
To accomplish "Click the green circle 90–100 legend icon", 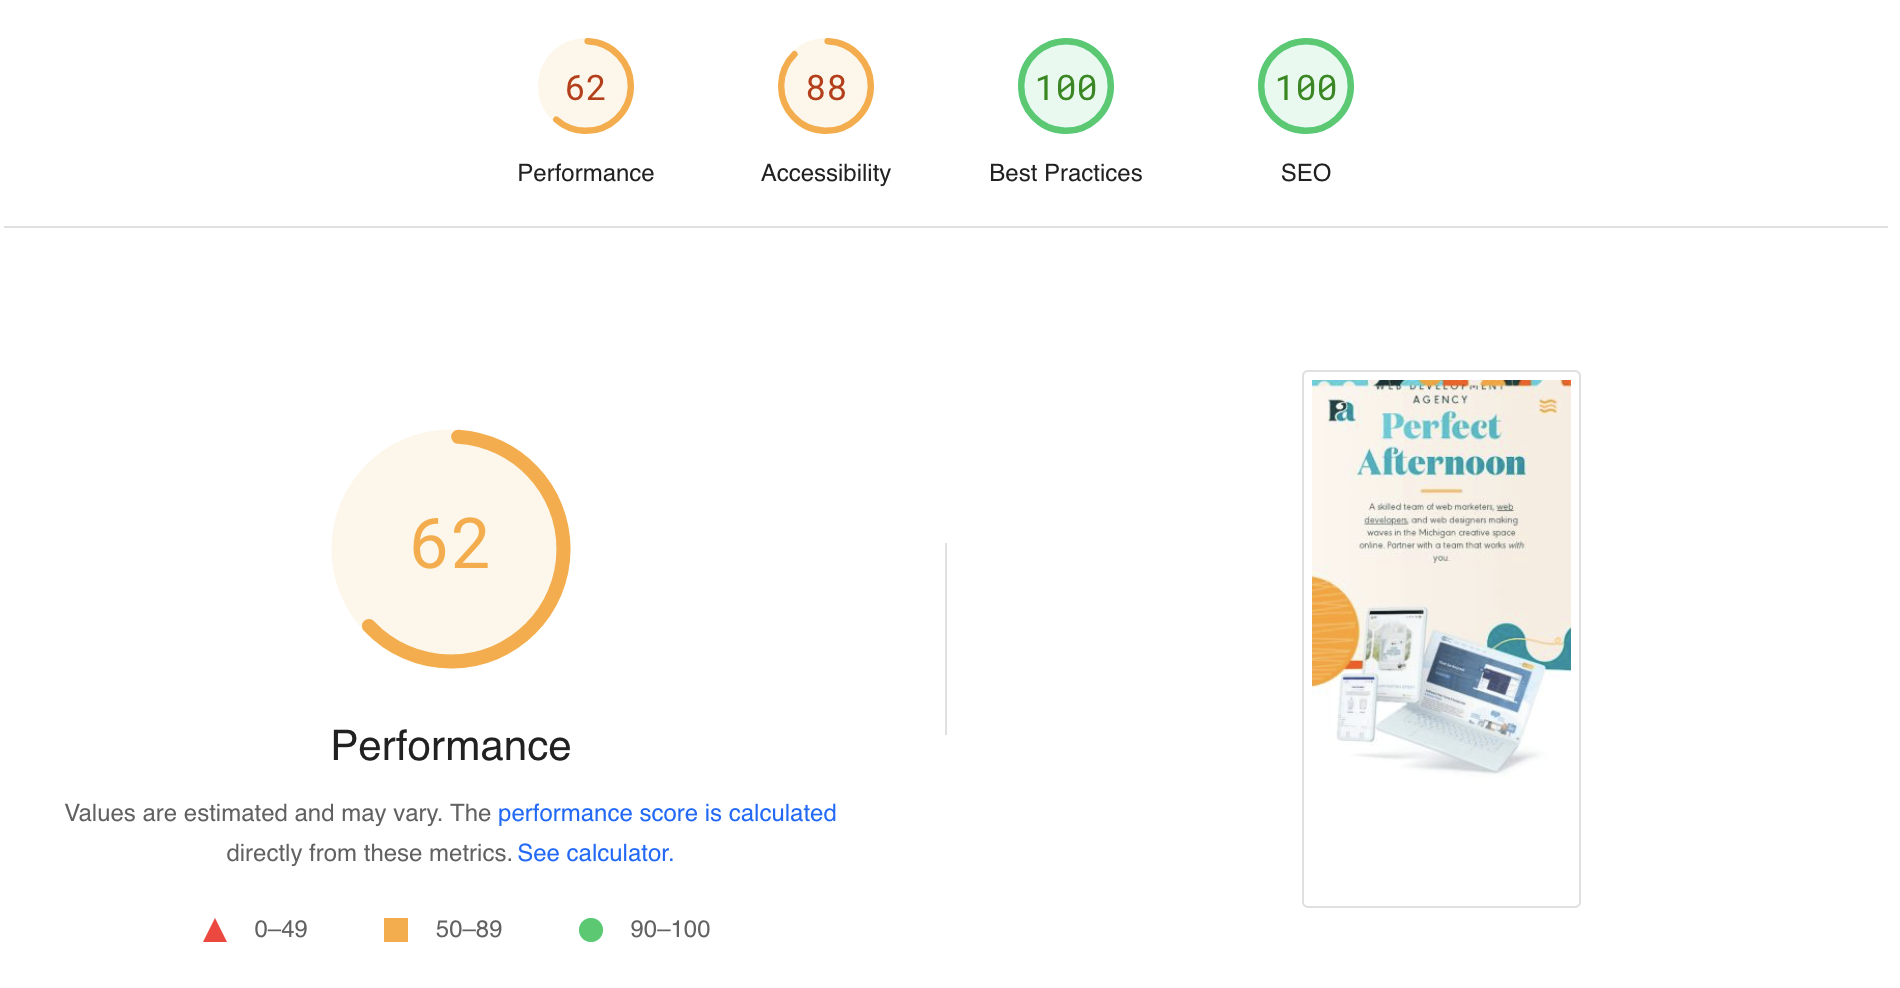I will point(591,930).
